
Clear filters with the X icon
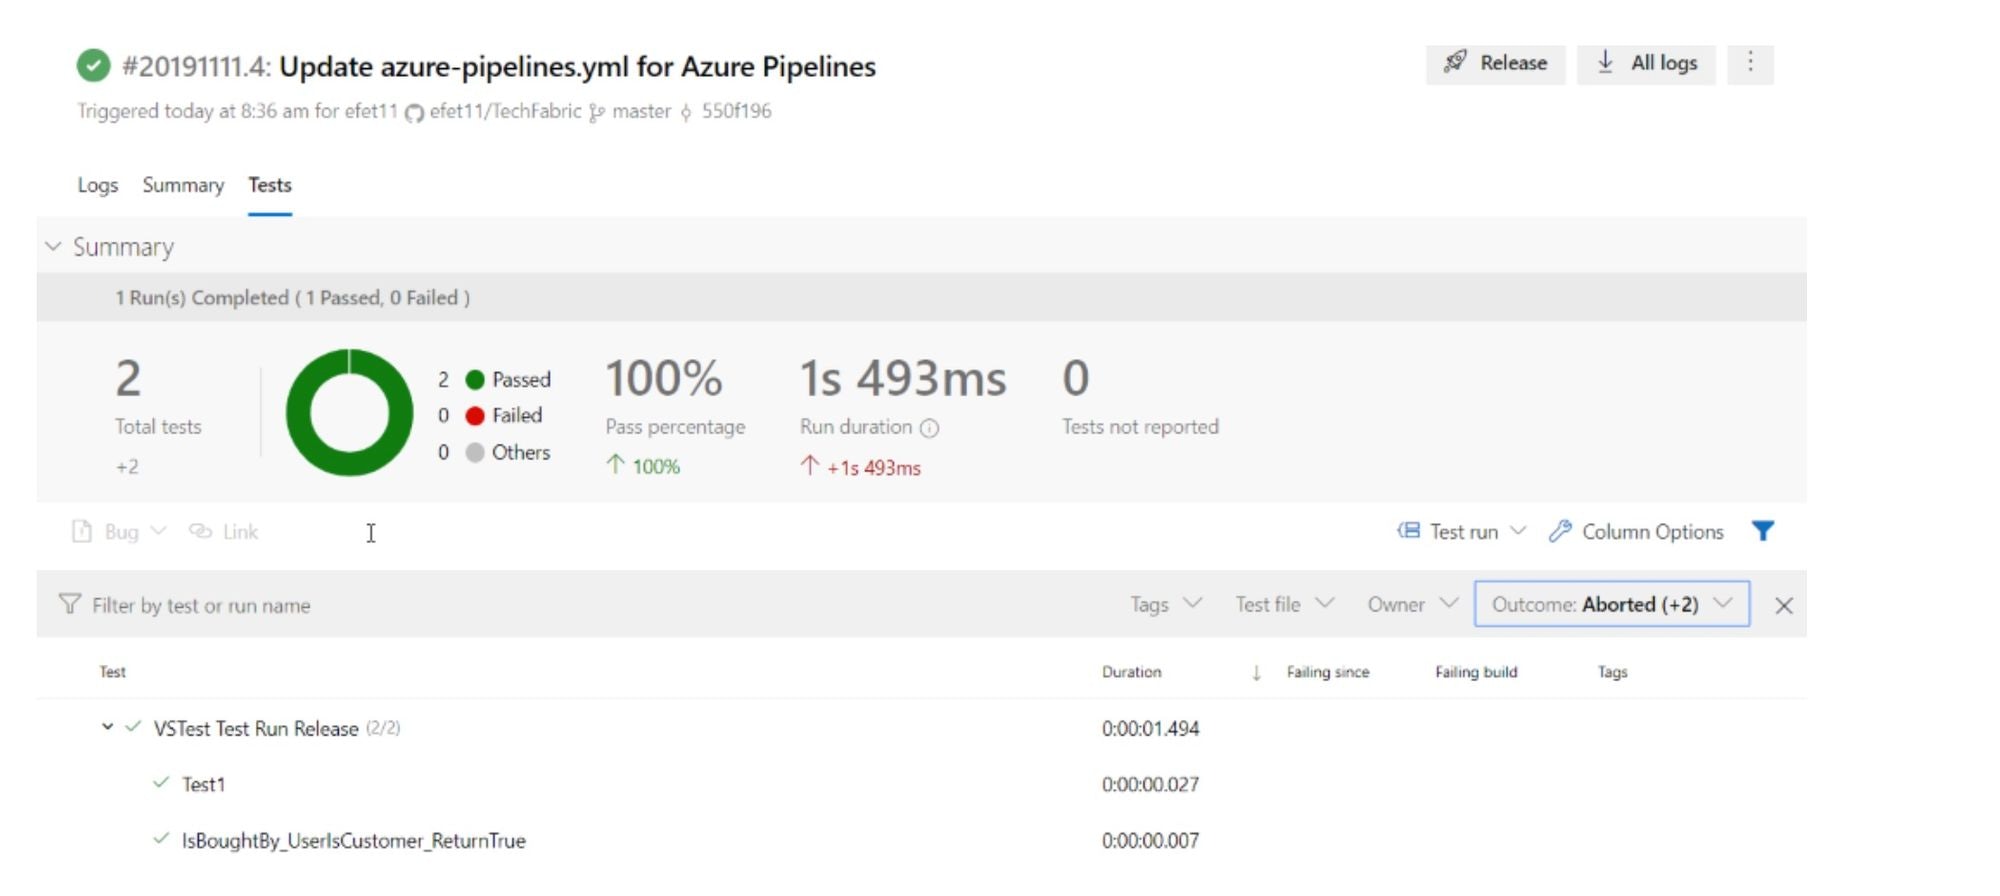pos(1783,606)
